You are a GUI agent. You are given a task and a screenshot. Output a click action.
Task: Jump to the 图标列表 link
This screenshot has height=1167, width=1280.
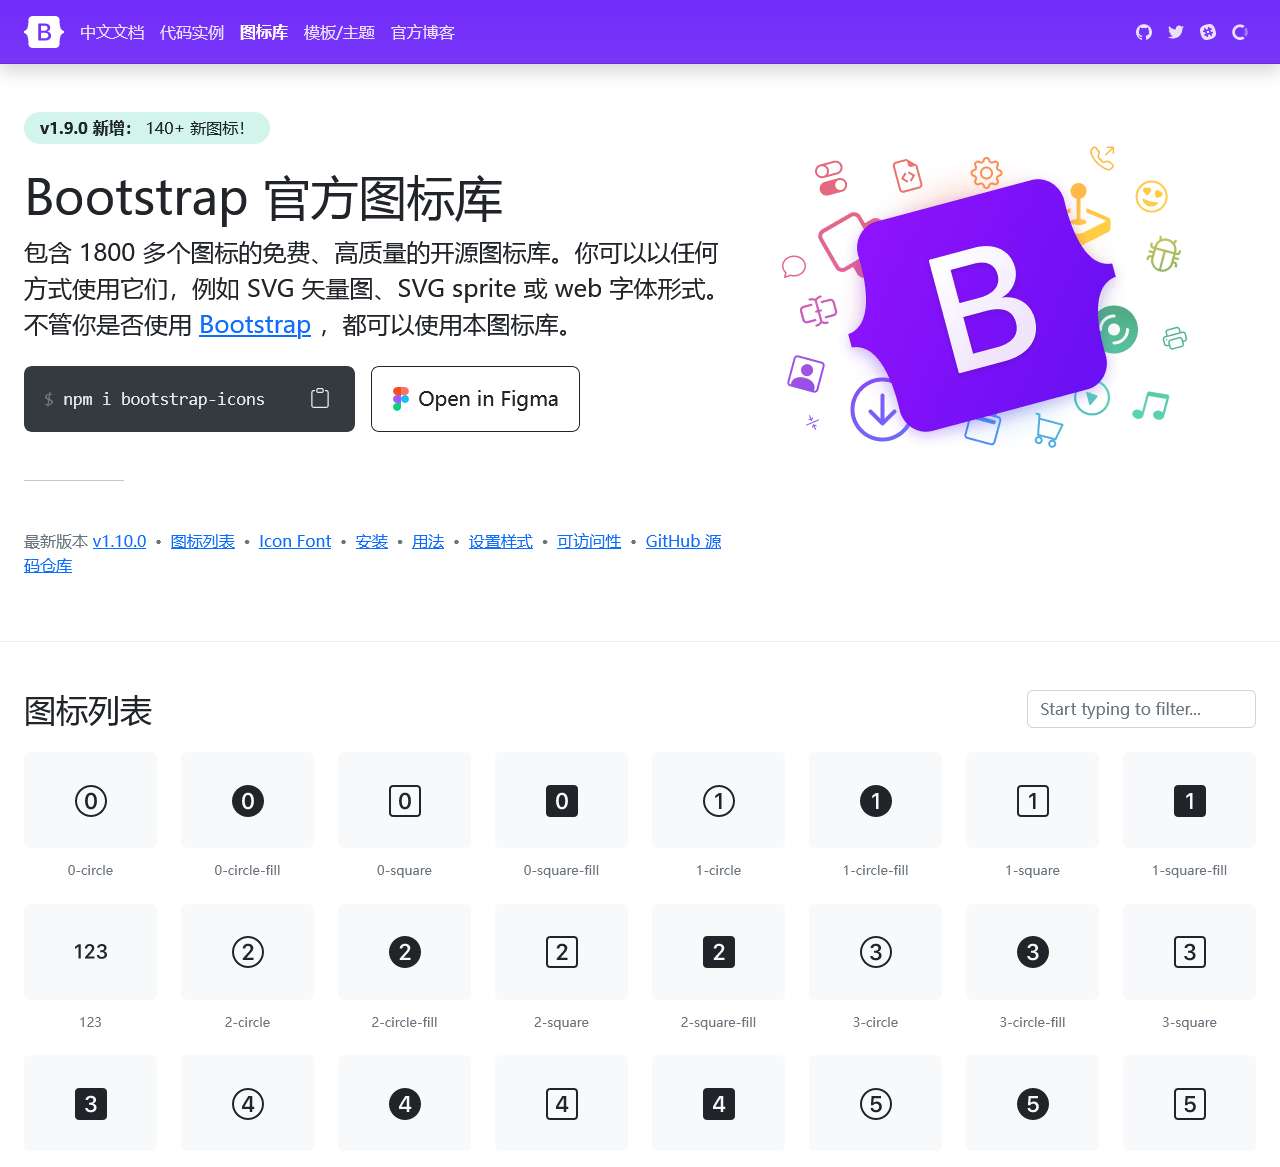(203, 541)
